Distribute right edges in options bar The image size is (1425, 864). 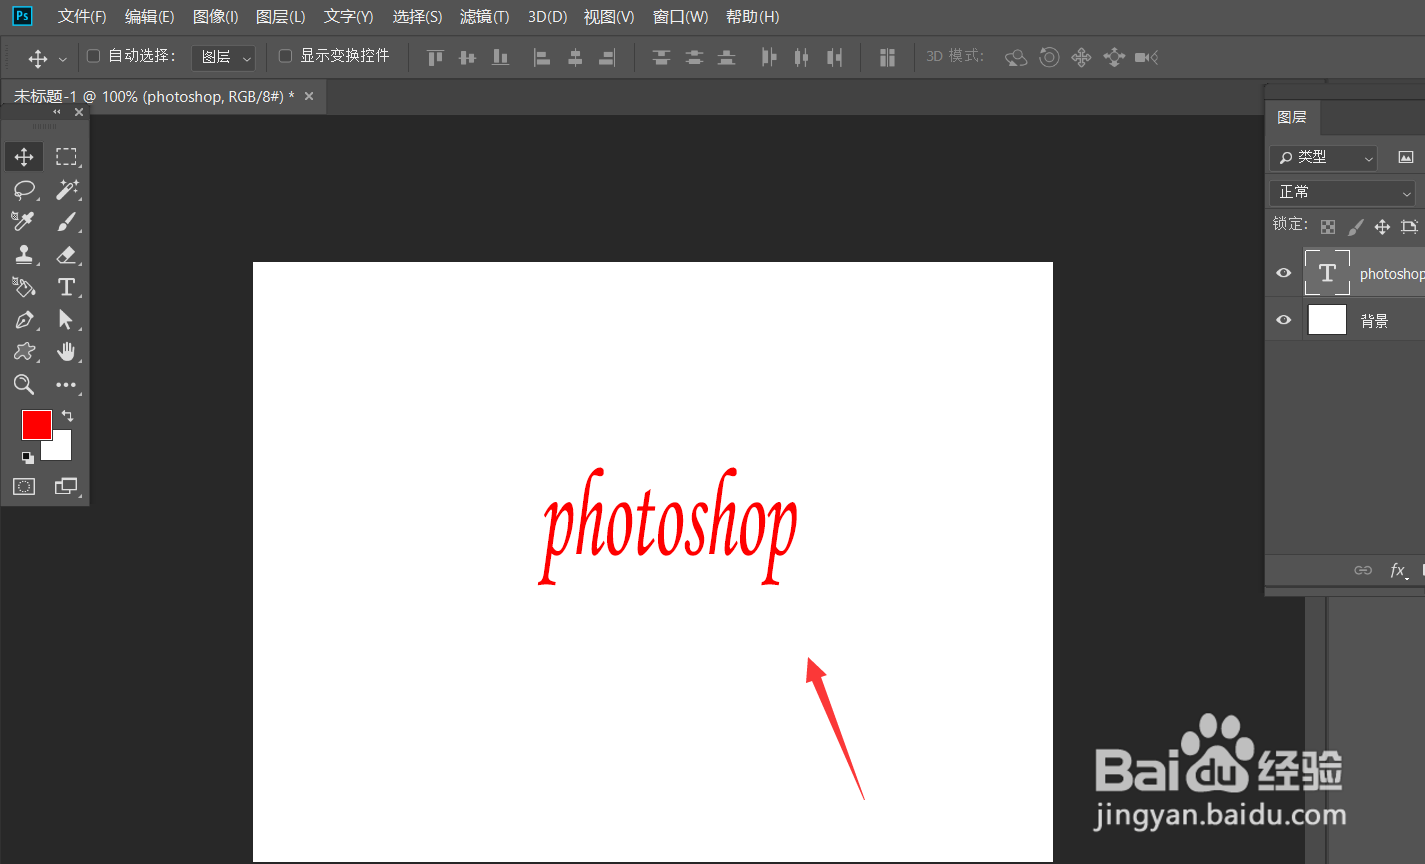pyautogui.click(x=834, y=58)
